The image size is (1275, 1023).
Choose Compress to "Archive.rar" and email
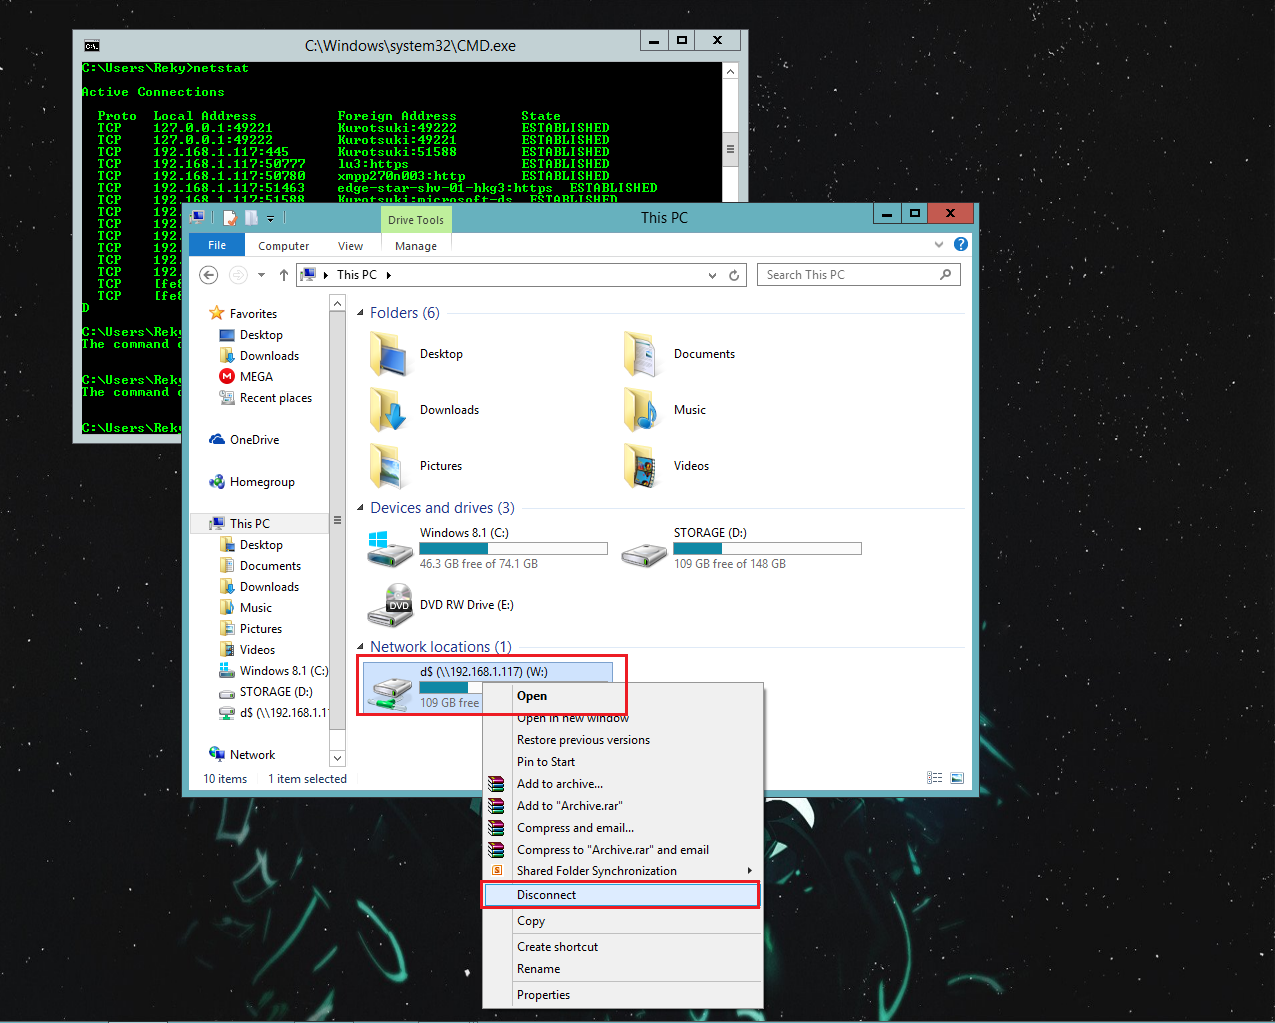click(x=622, y=850)
